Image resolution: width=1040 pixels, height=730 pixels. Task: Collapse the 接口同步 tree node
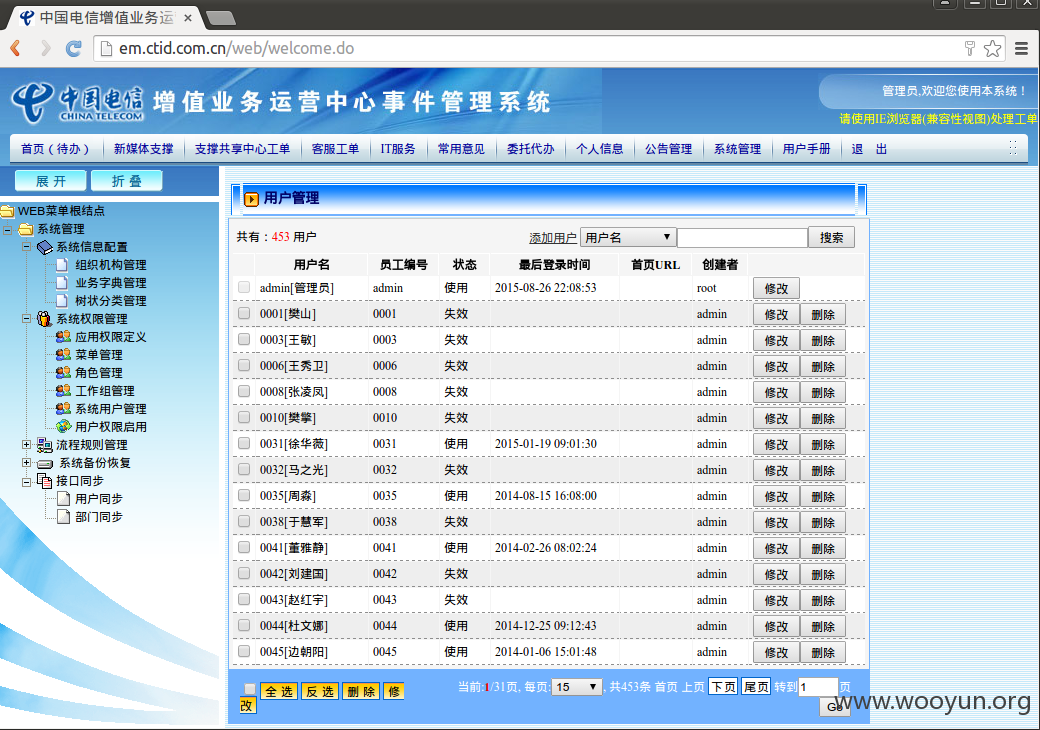27,482
